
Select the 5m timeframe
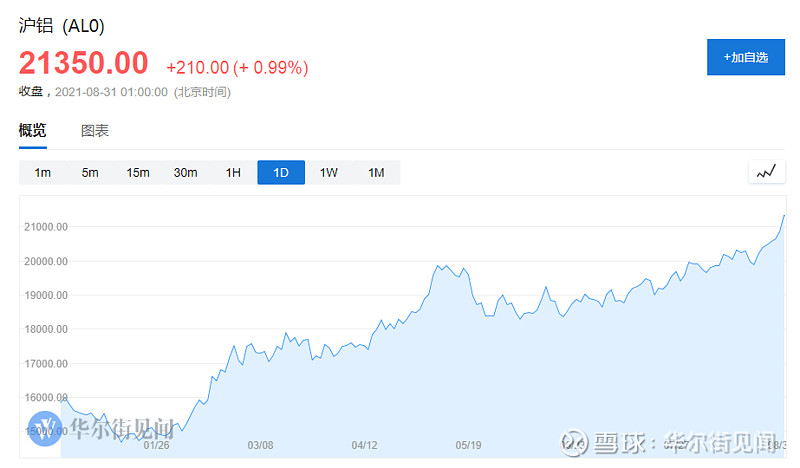click(x=90, y=173)
